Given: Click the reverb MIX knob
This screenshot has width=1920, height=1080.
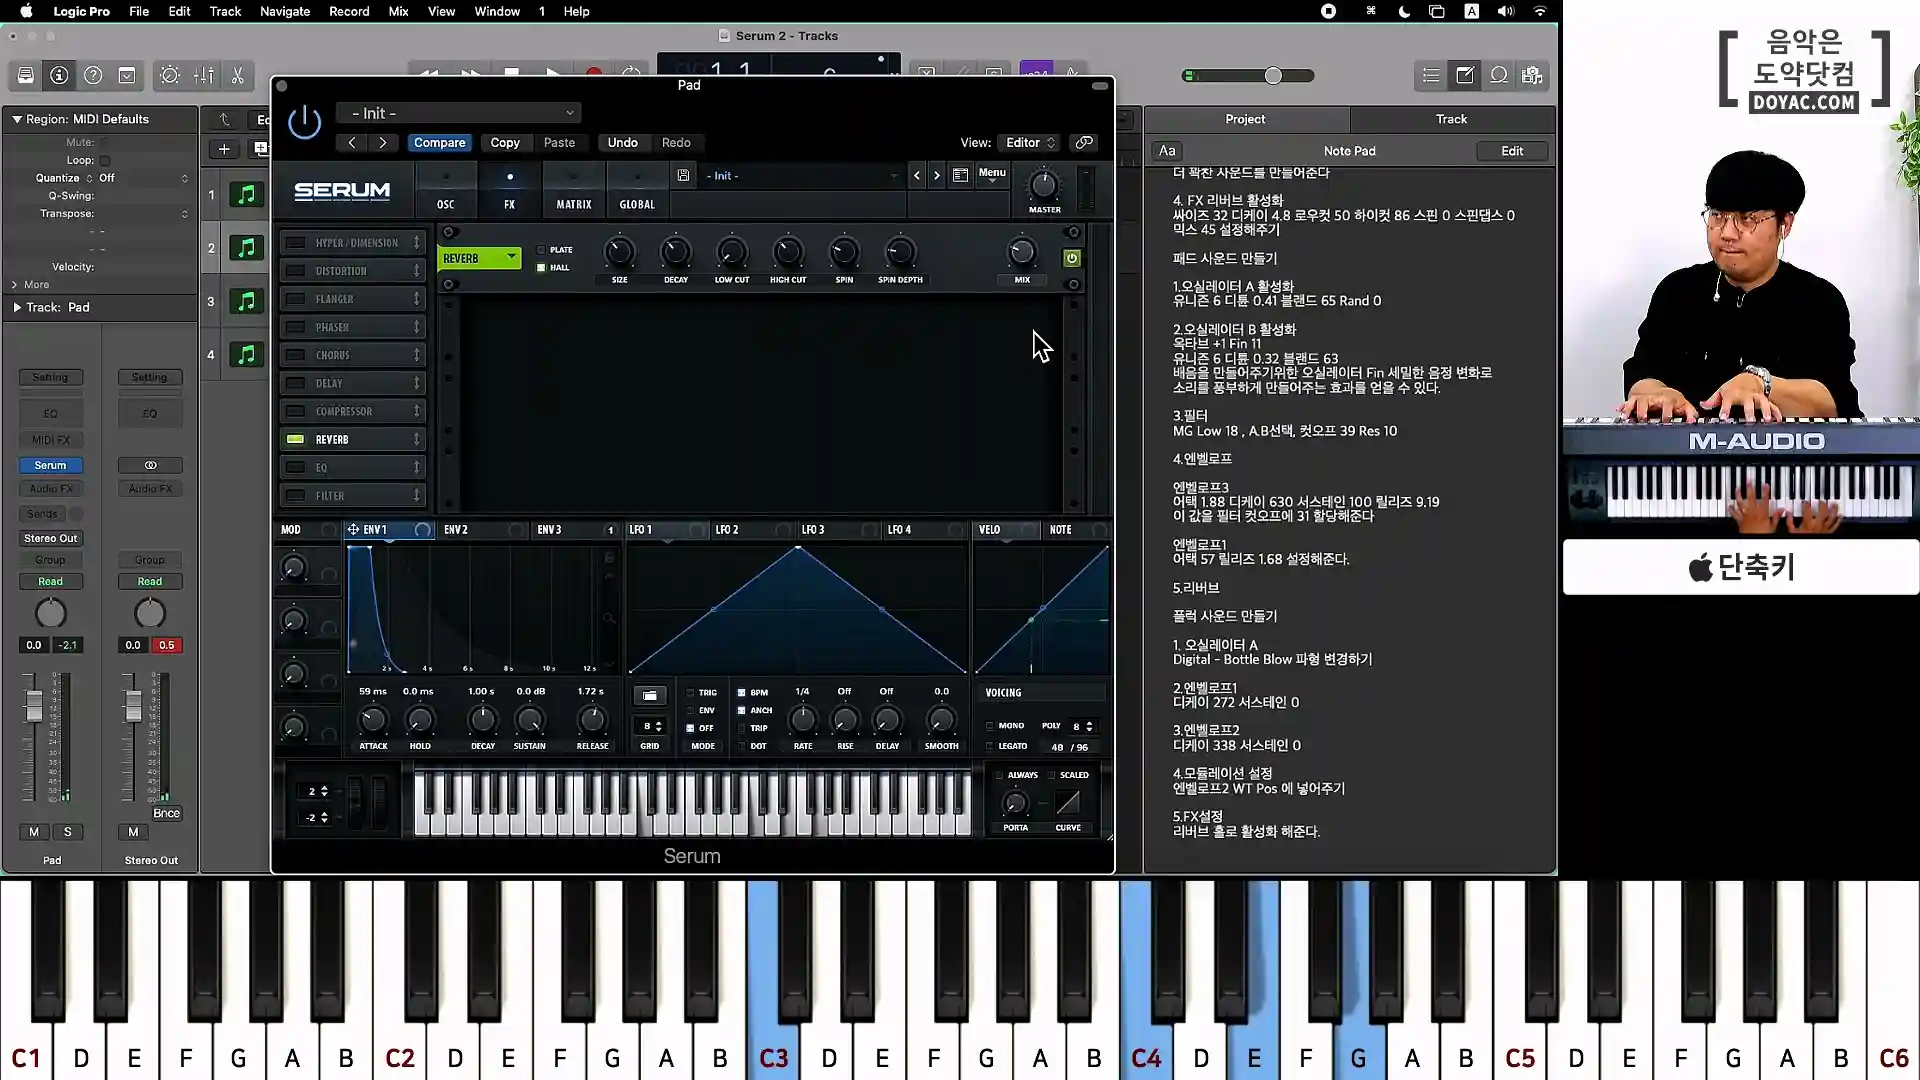Looking at the screenshot, I should (1021, 252).
